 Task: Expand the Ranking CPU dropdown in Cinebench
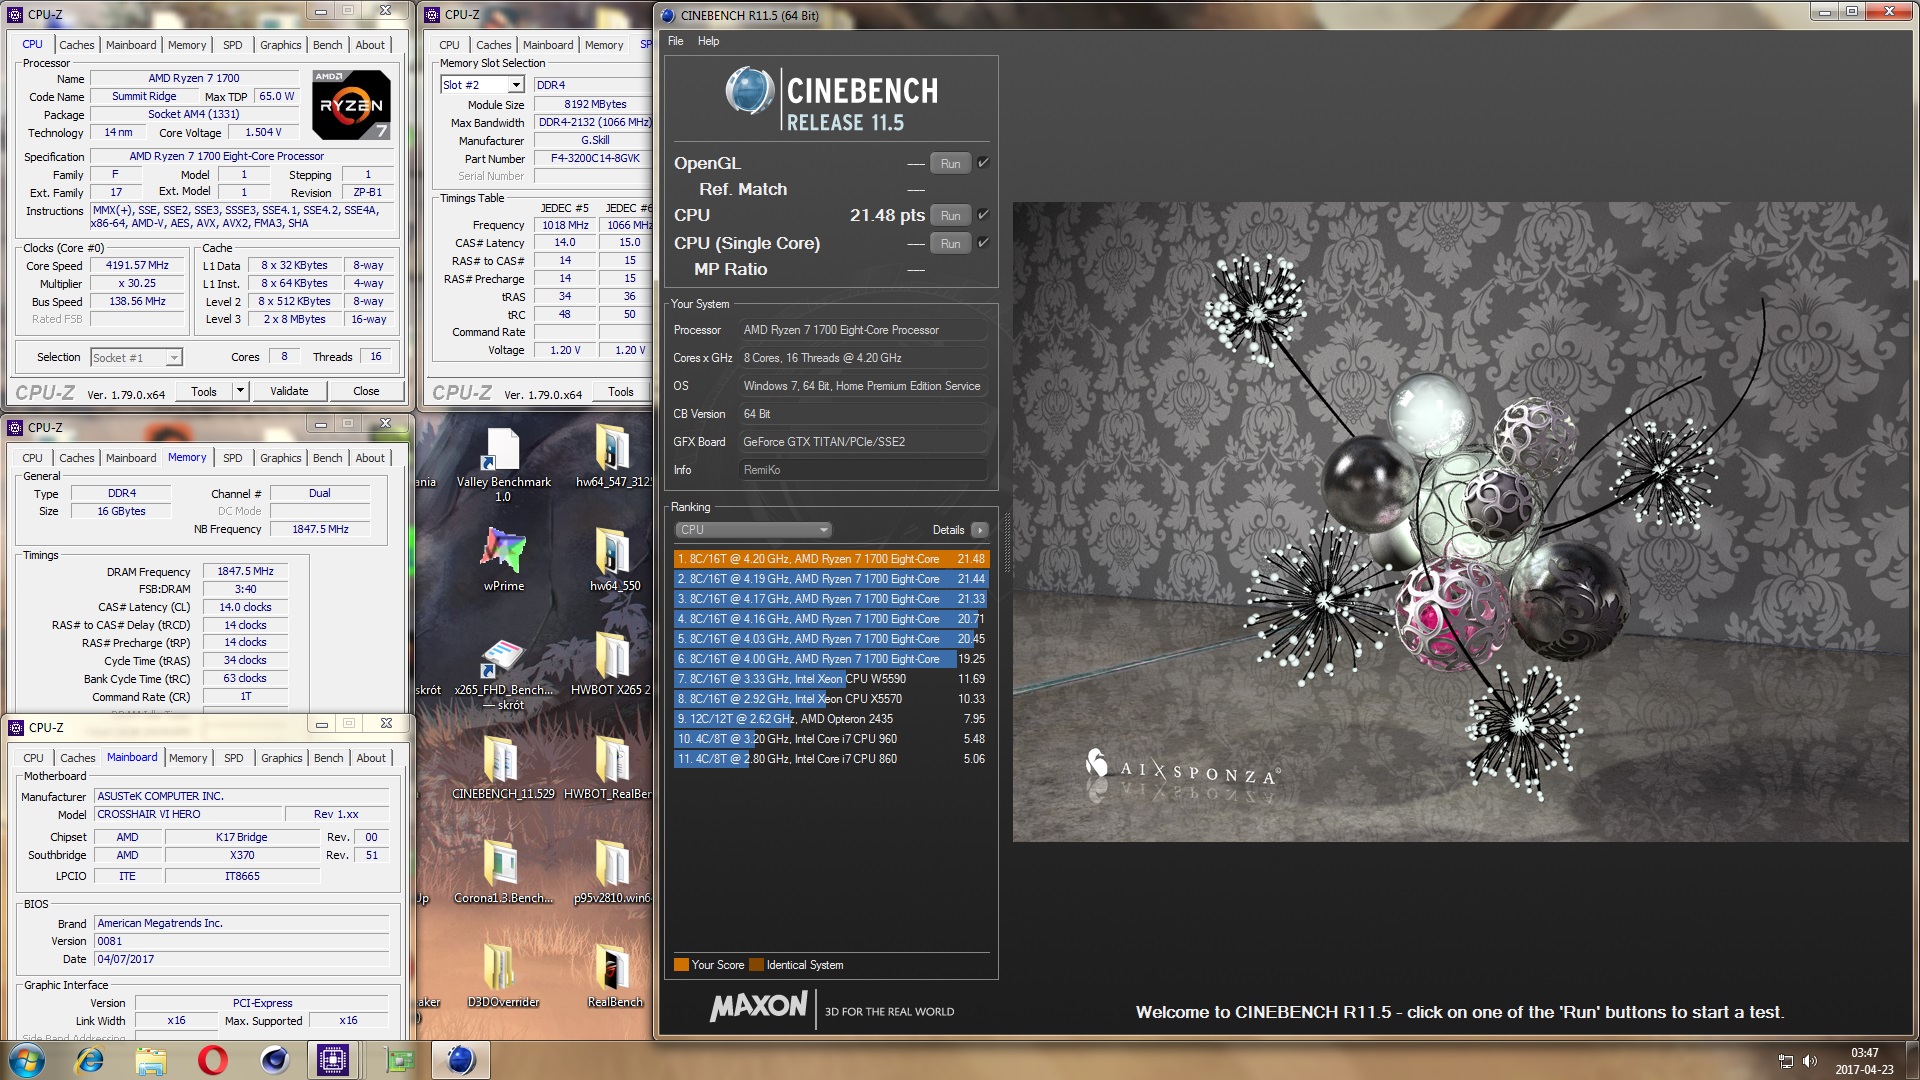tap(754, 530)
